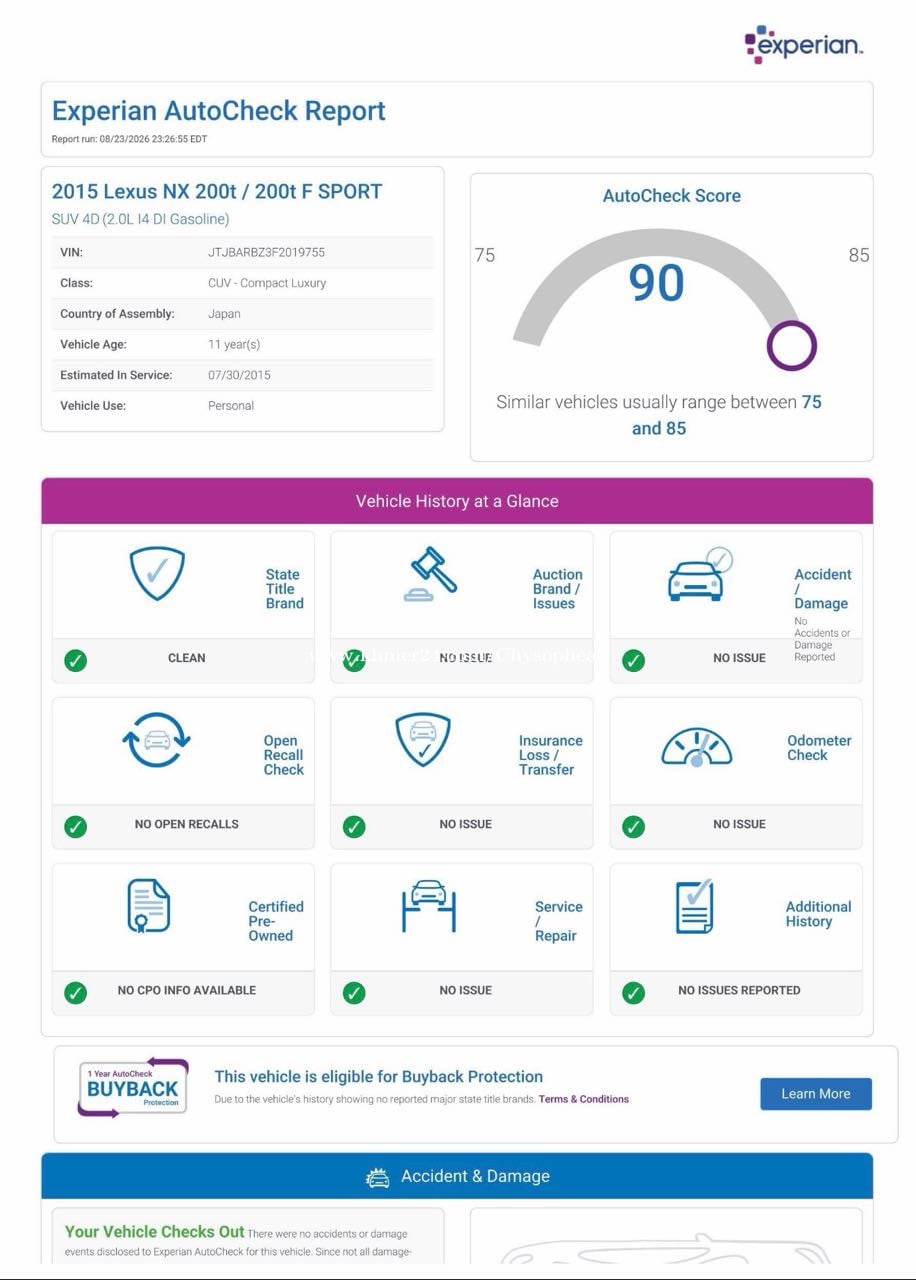This screenshot has height=1280, width=916.
Task: Open the Terms & Conditions link
Action: pyautogui.click(x=584, y=1099)
